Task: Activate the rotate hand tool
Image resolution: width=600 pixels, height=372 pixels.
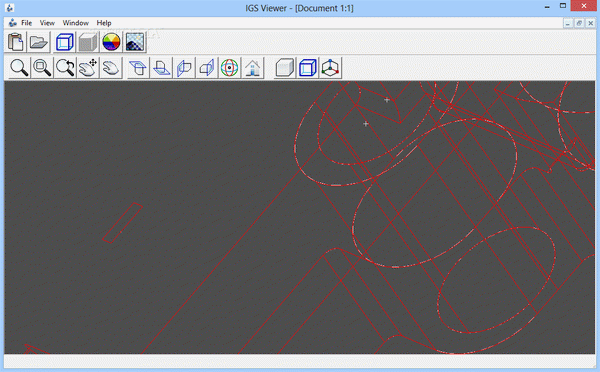Action: click(111, 68)
